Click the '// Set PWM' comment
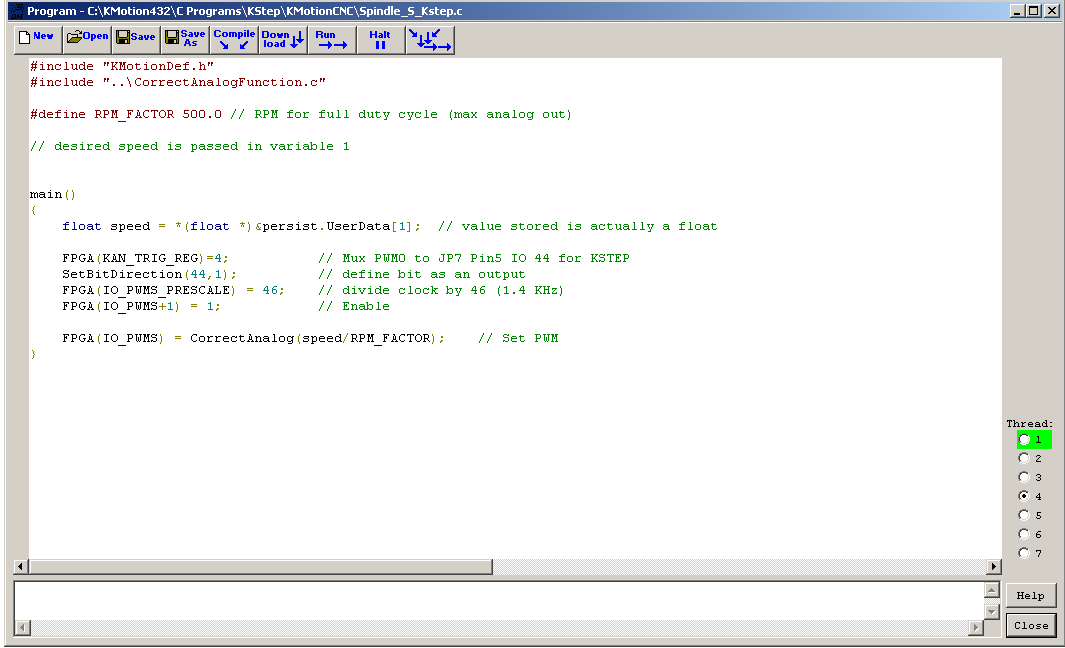Screen dimensions: 1065x648 [x=518, y=338]
